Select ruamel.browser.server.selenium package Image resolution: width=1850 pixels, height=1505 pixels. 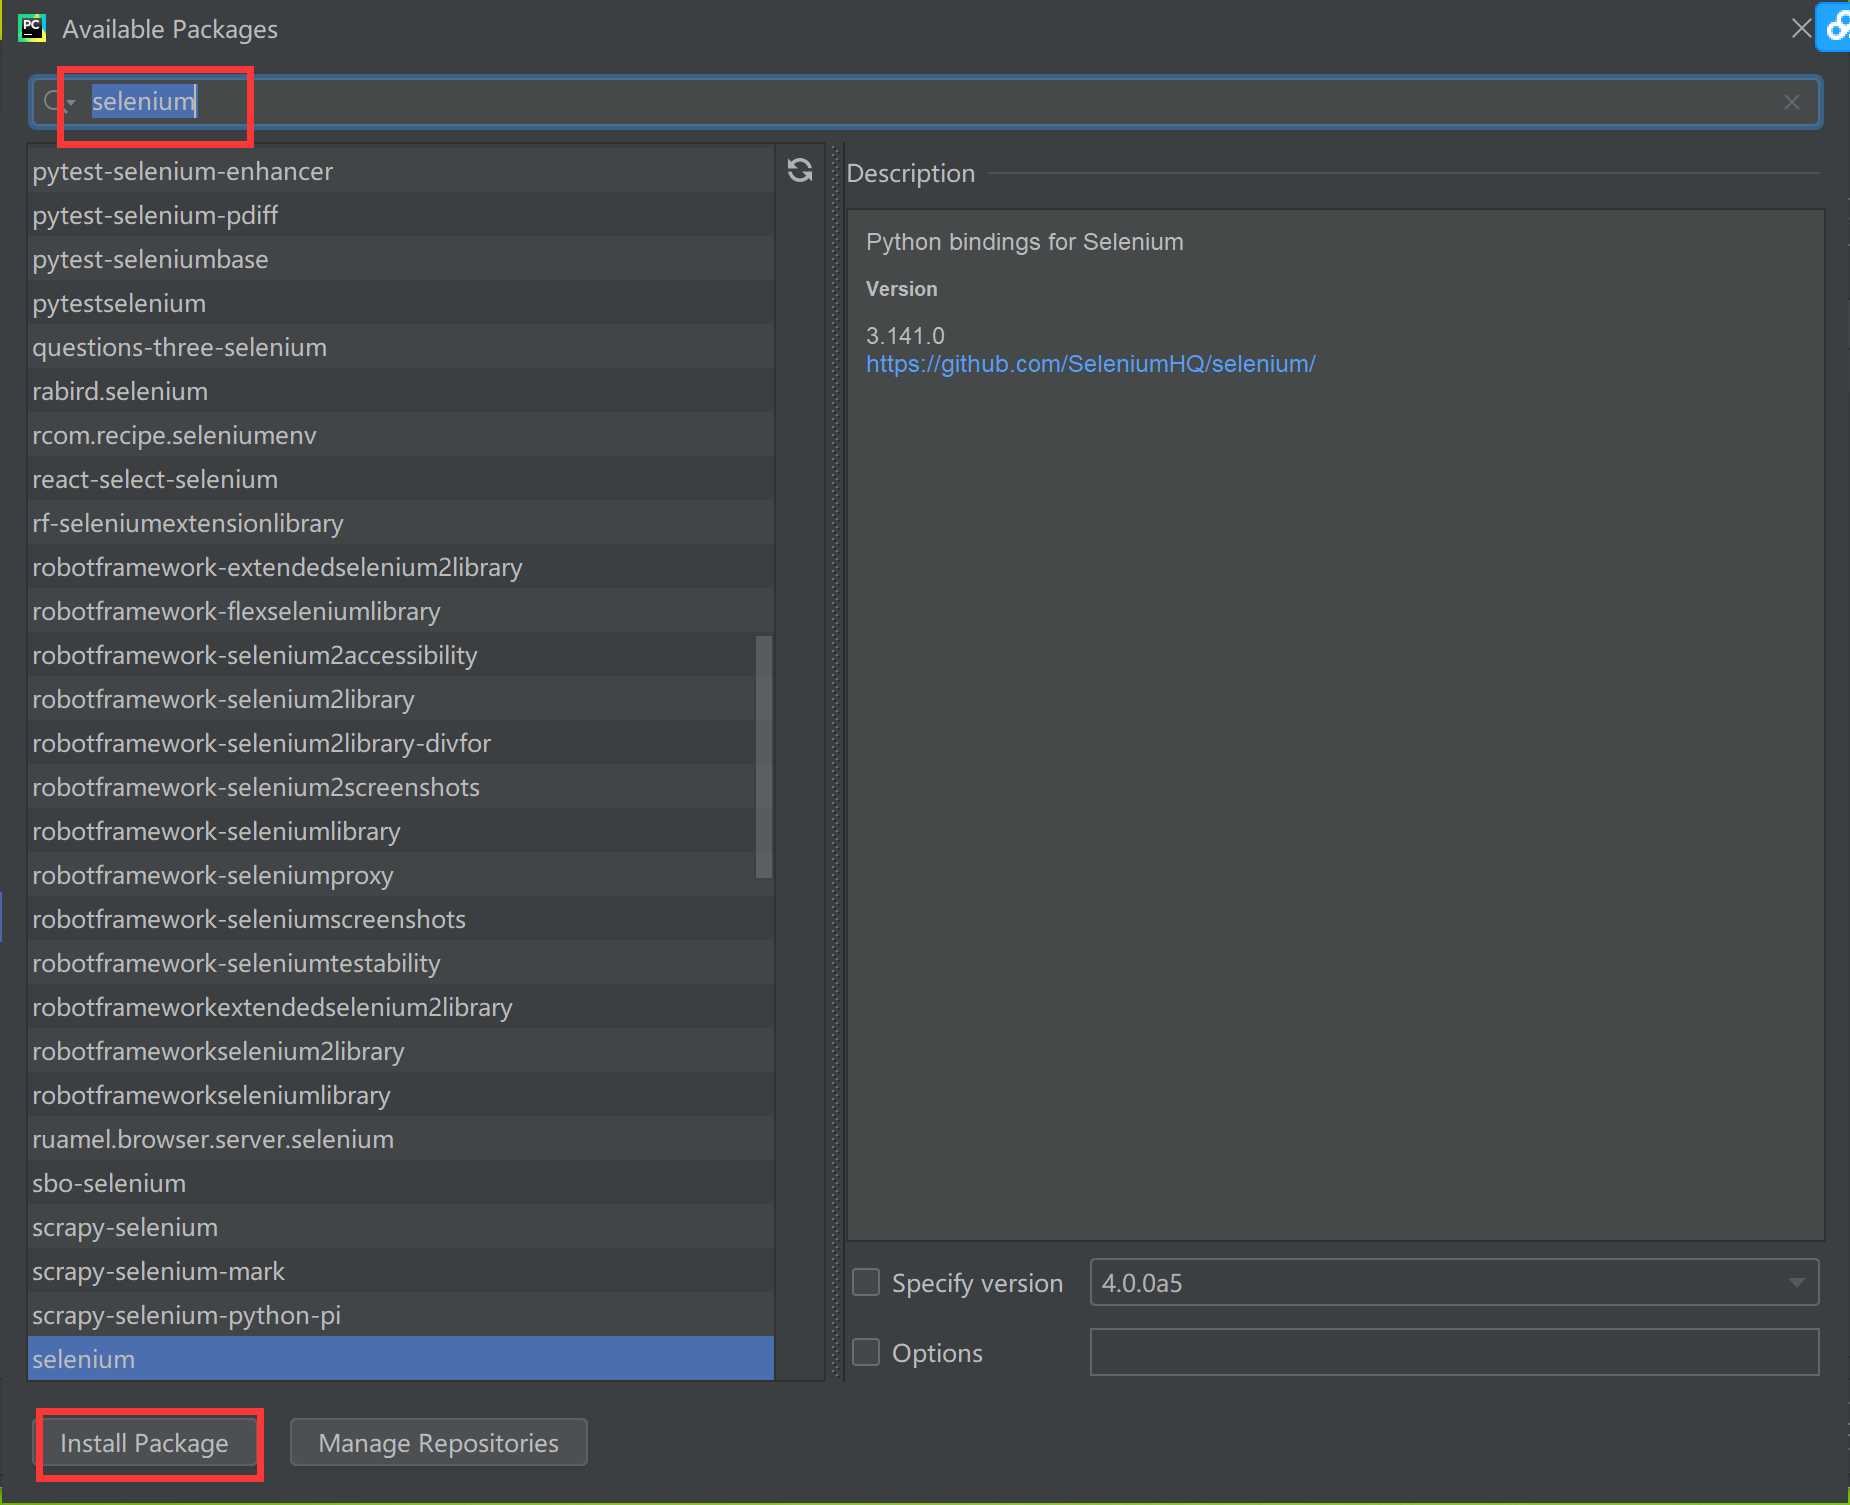point(401,1139)
